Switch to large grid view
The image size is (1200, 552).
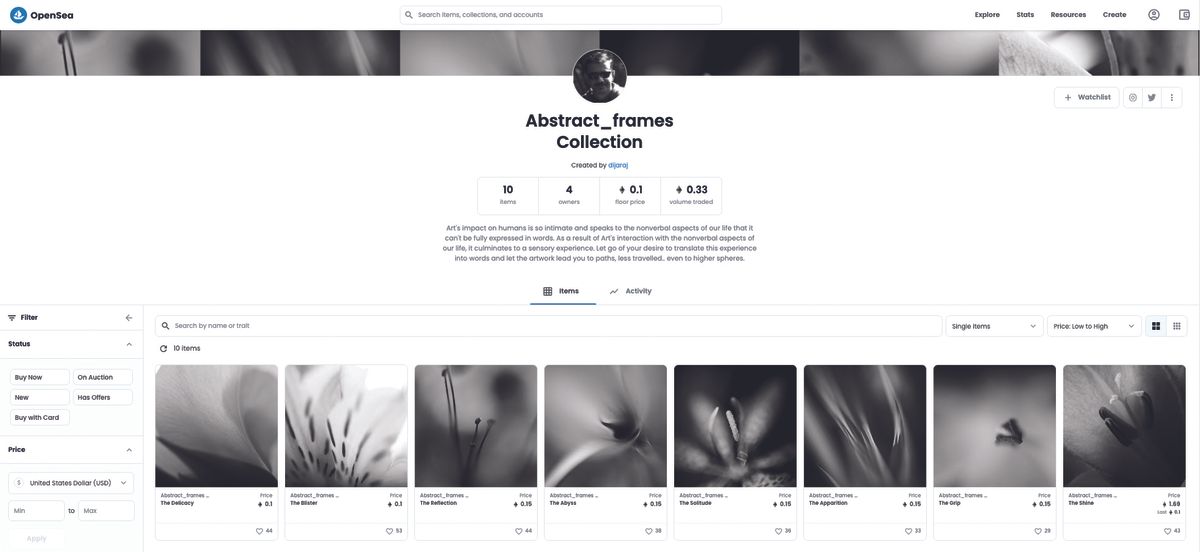(x=1156, y=326)
